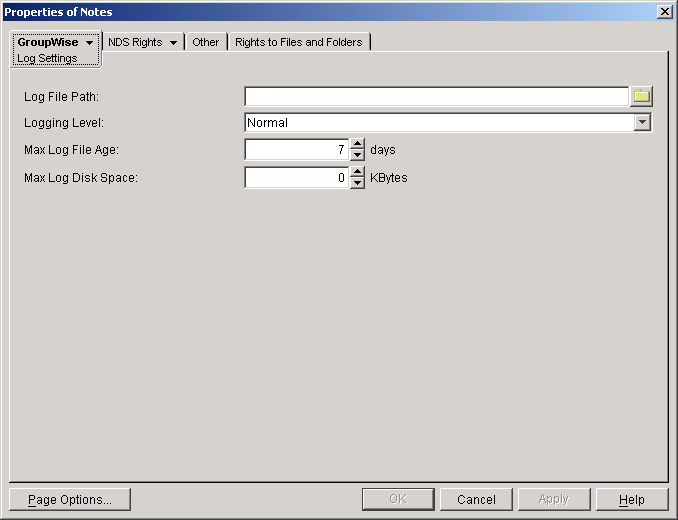This screenshot has height=520, width=678.
Task: Decrease Max Log Disk Space value
Action: (357, 183)
